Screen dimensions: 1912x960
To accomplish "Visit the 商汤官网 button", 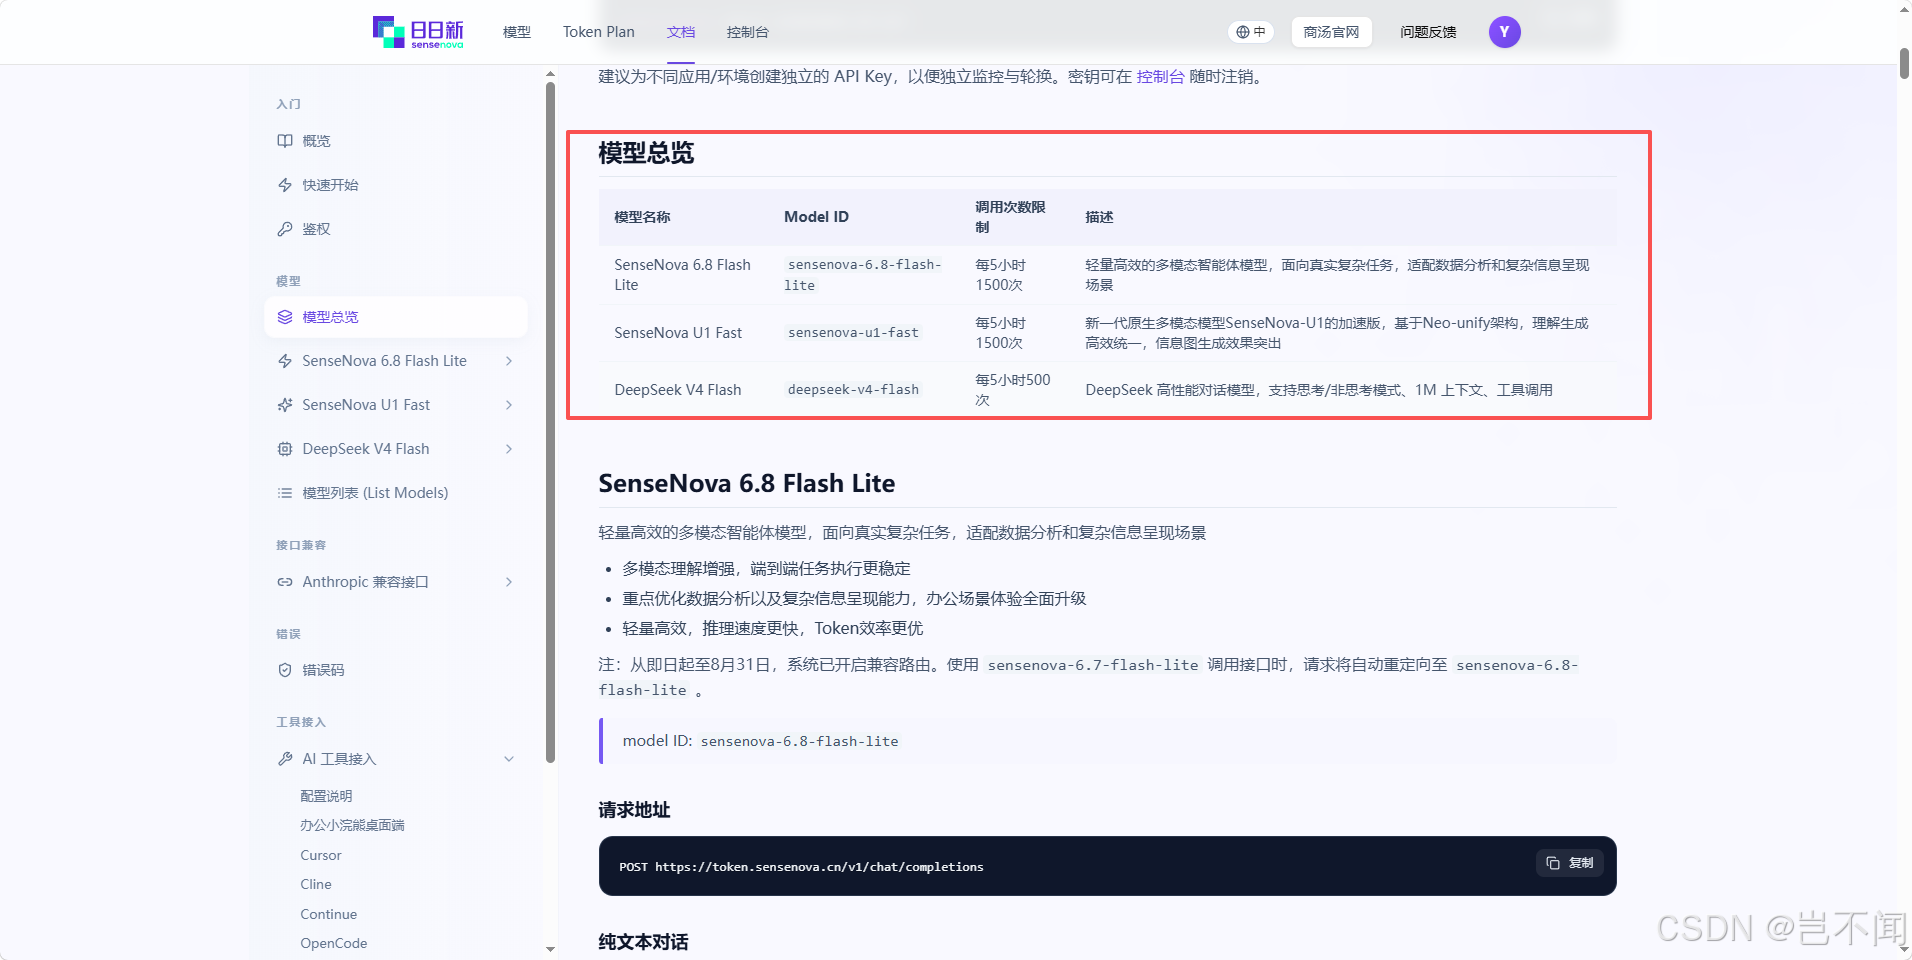I will coord(1331,32).
